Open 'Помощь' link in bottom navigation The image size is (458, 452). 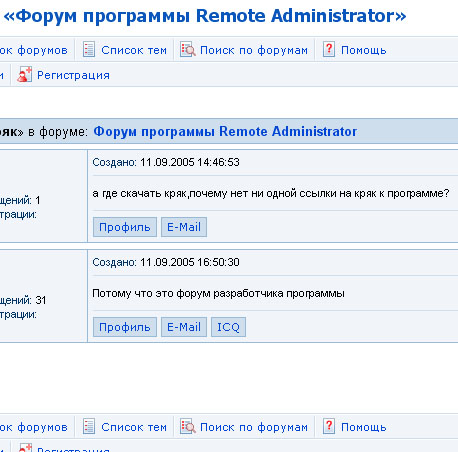tap(364, 427)
